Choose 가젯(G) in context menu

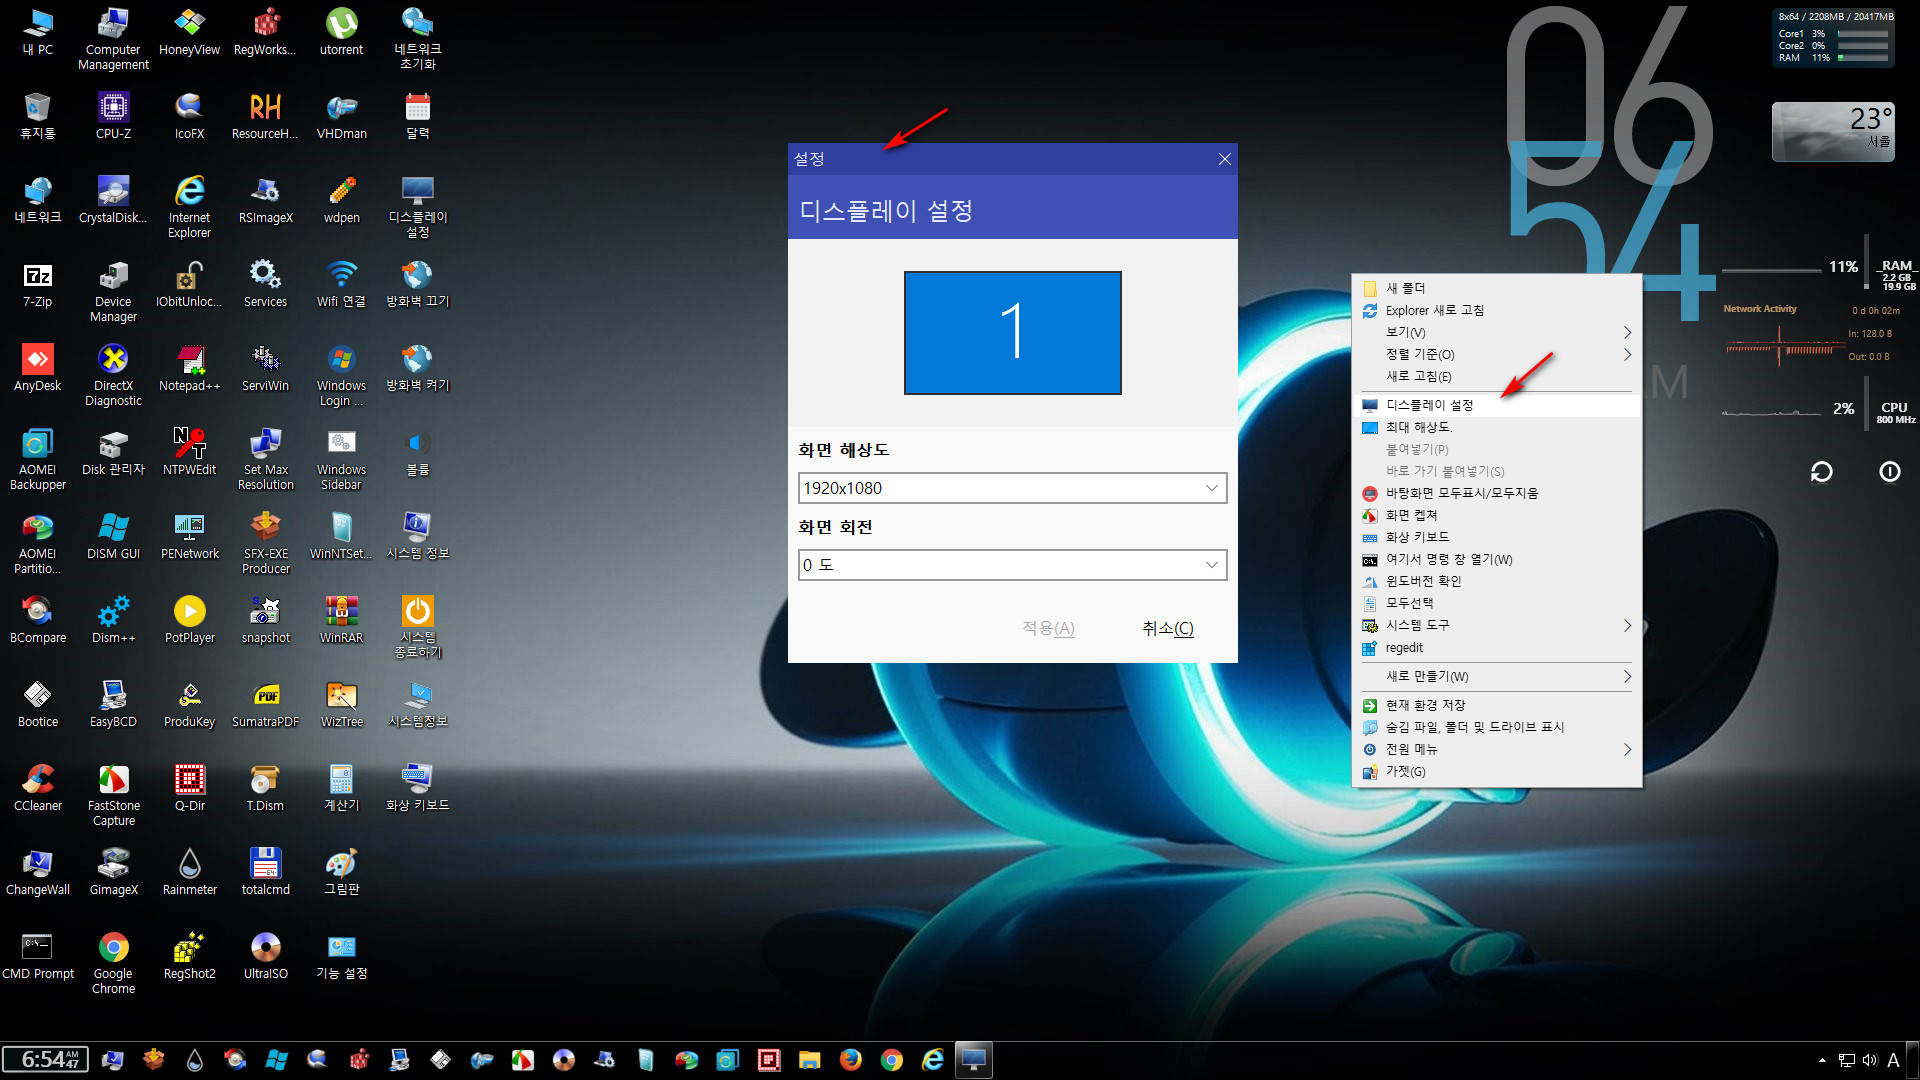tap(1496, 771)
